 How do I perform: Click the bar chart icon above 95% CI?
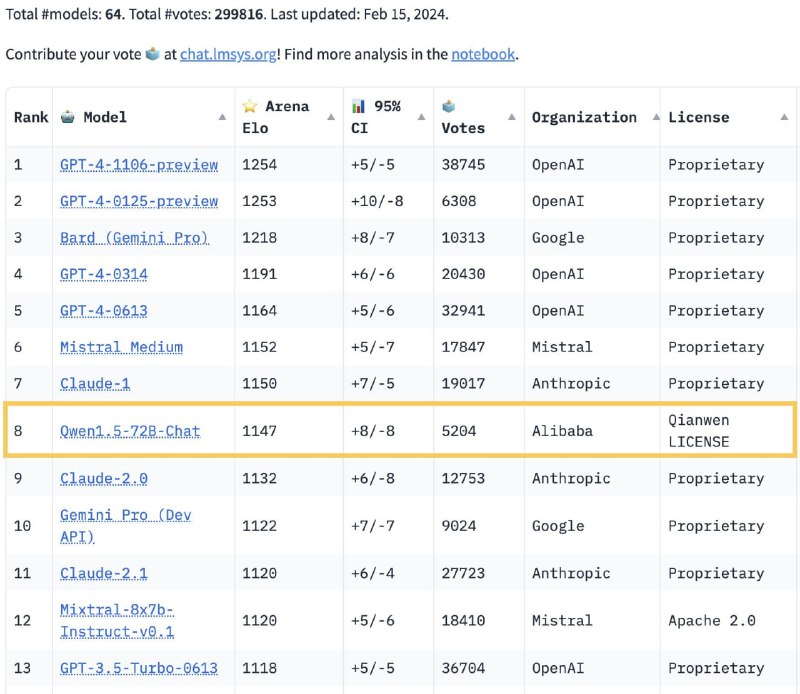pyautogui.click(x=358, y=106)
